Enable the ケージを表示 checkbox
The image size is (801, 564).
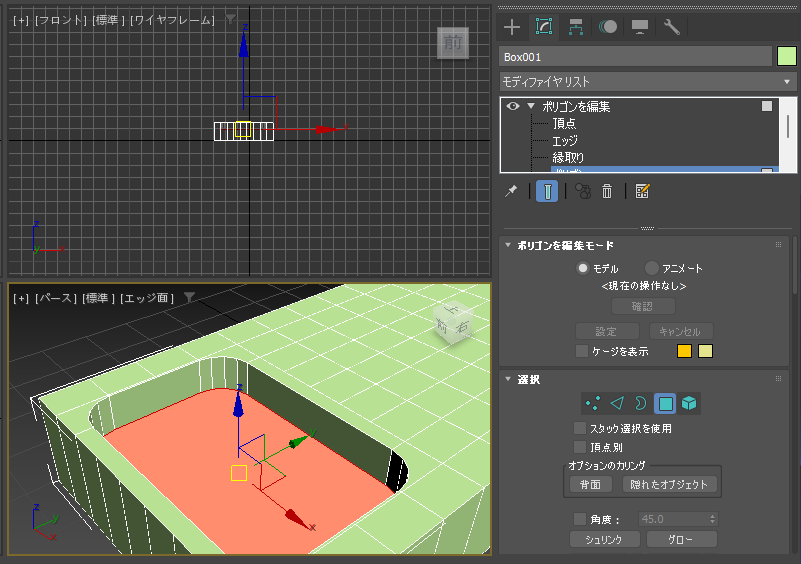(582, 351)
